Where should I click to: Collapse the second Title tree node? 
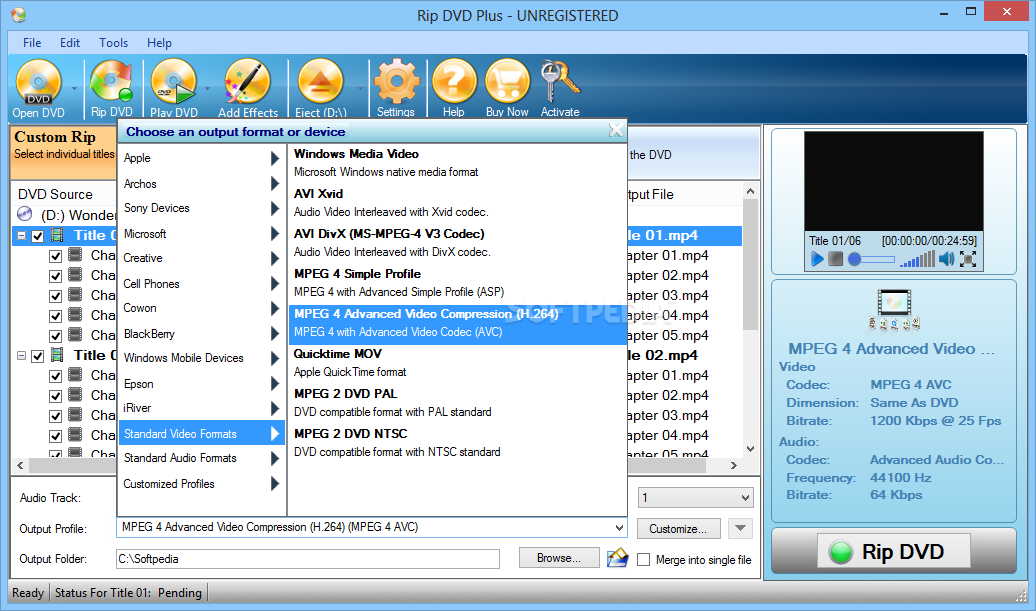tap(21, 355)
